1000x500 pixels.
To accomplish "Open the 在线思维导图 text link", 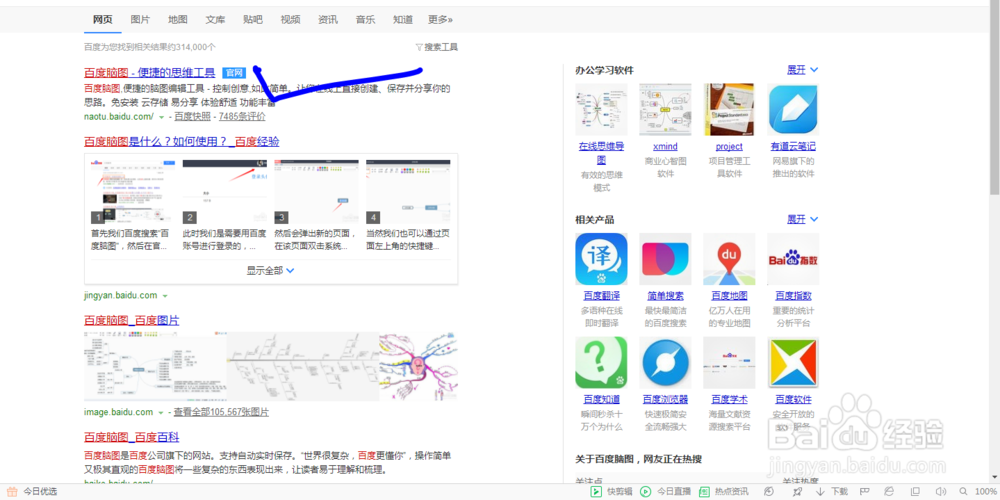I will pos(601,153).
